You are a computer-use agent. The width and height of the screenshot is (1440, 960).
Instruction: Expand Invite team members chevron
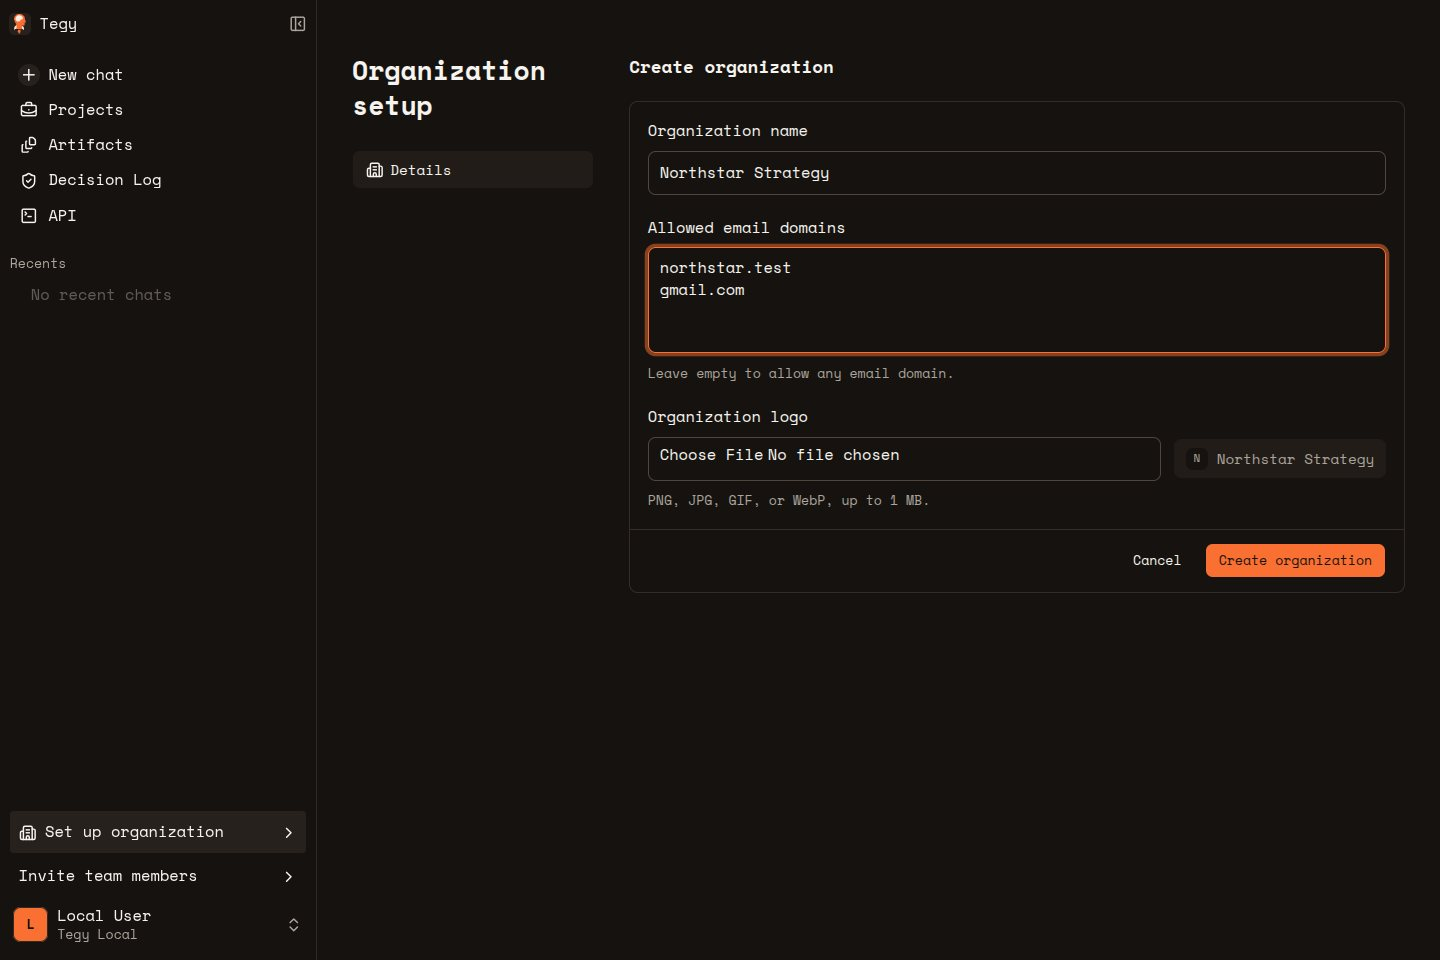tap(289, 876)
